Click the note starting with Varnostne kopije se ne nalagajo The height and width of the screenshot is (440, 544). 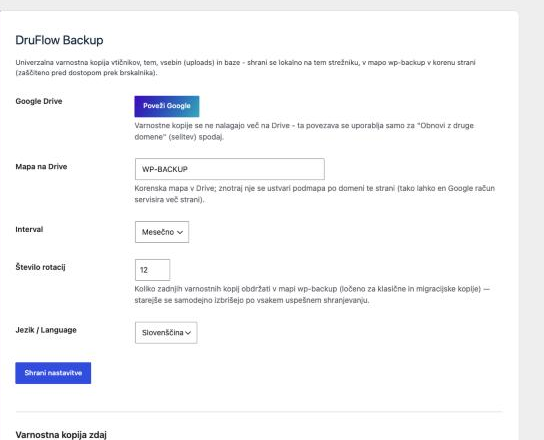(304, 131)
